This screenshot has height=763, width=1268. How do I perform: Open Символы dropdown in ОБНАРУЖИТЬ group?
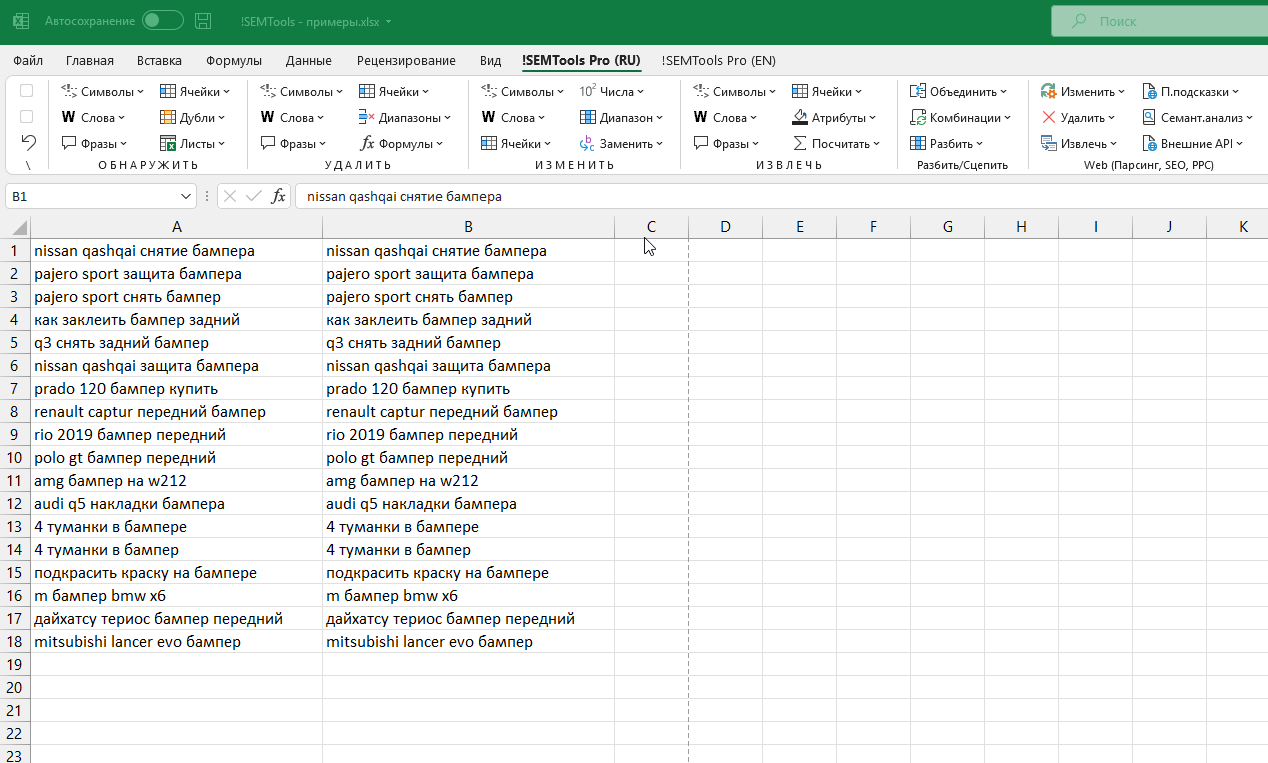[103, 91]
